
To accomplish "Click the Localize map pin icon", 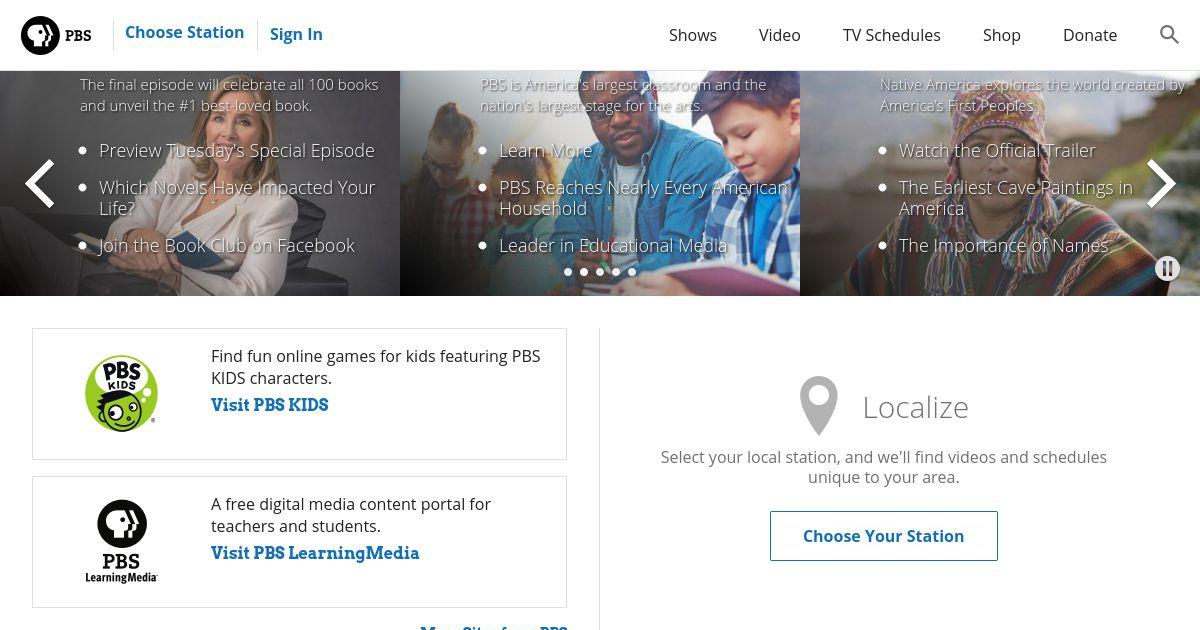I will click(x=819, y=405).
